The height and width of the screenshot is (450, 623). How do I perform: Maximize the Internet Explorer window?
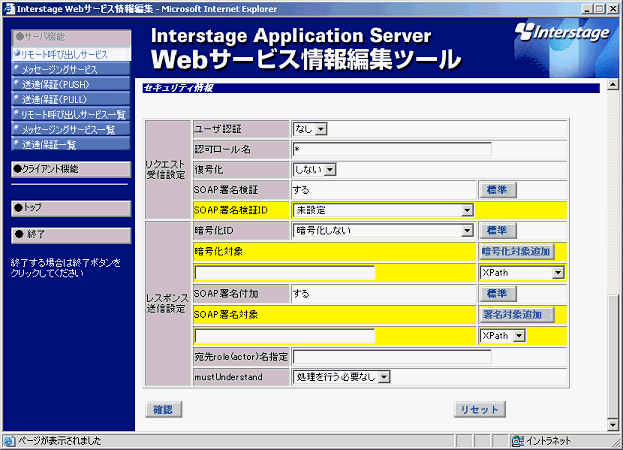(600, 9)
